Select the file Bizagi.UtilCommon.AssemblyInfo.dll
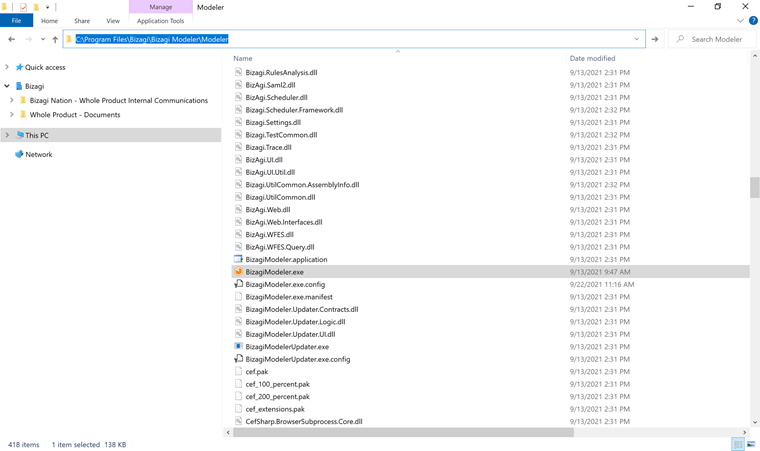 (x=302, y=185)
